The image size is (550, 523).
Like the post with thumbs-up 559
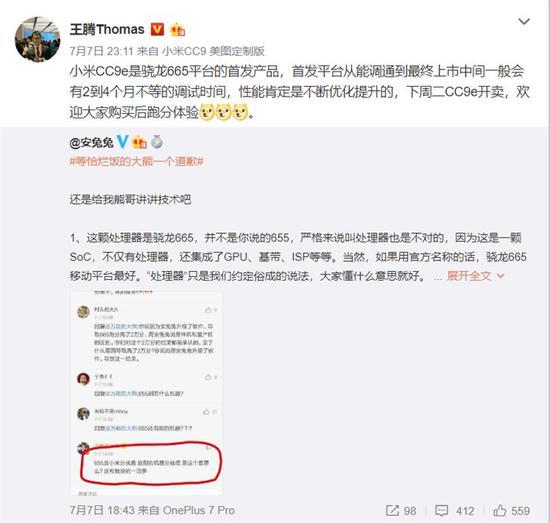pos(511,511)
